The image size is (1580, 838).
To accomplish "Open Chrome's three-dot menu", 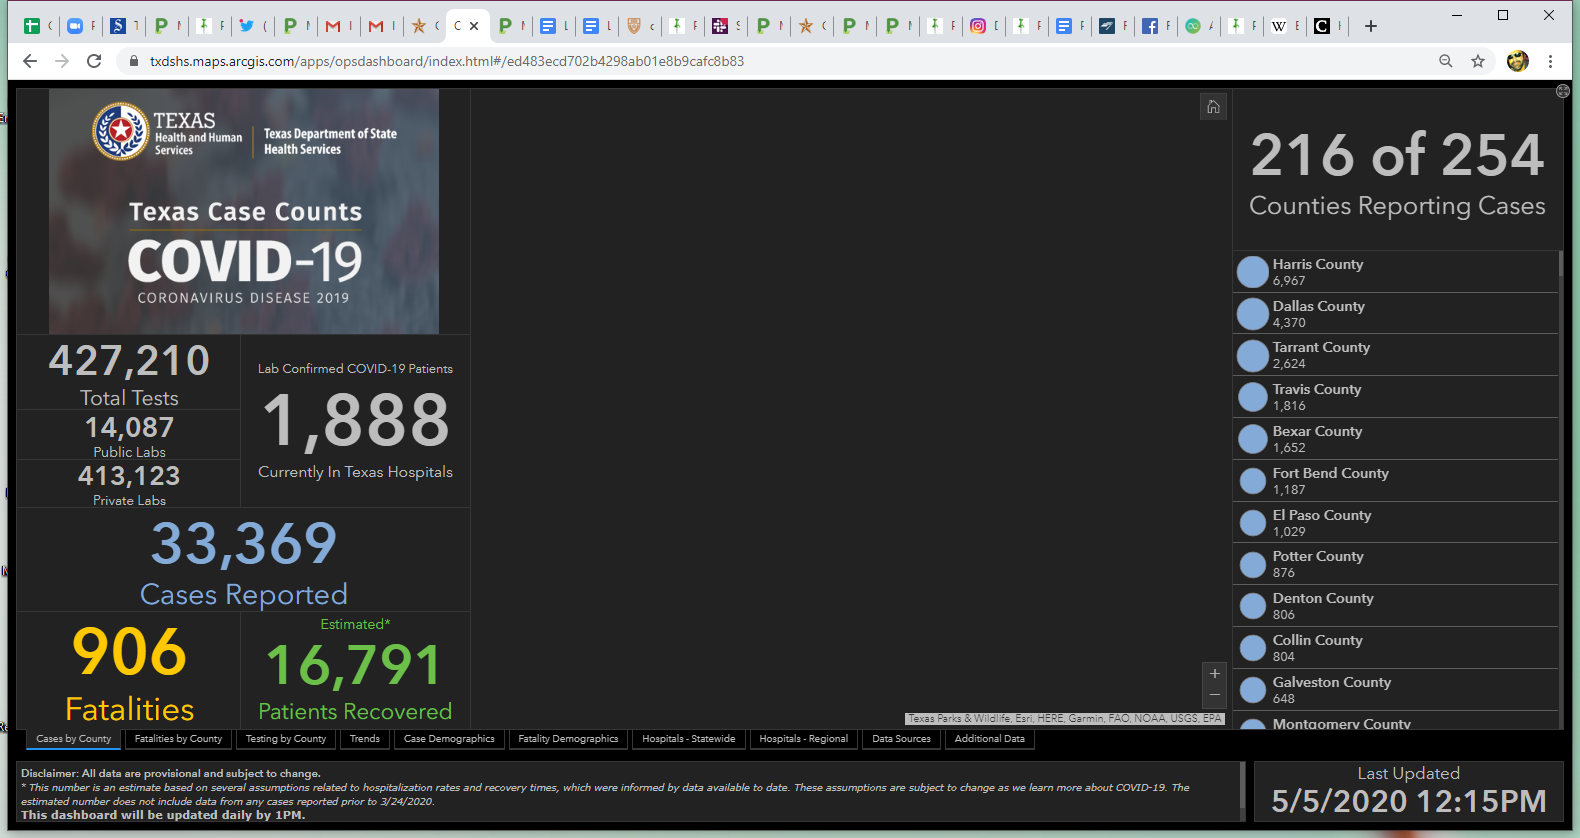I will tap(1550, 61).
